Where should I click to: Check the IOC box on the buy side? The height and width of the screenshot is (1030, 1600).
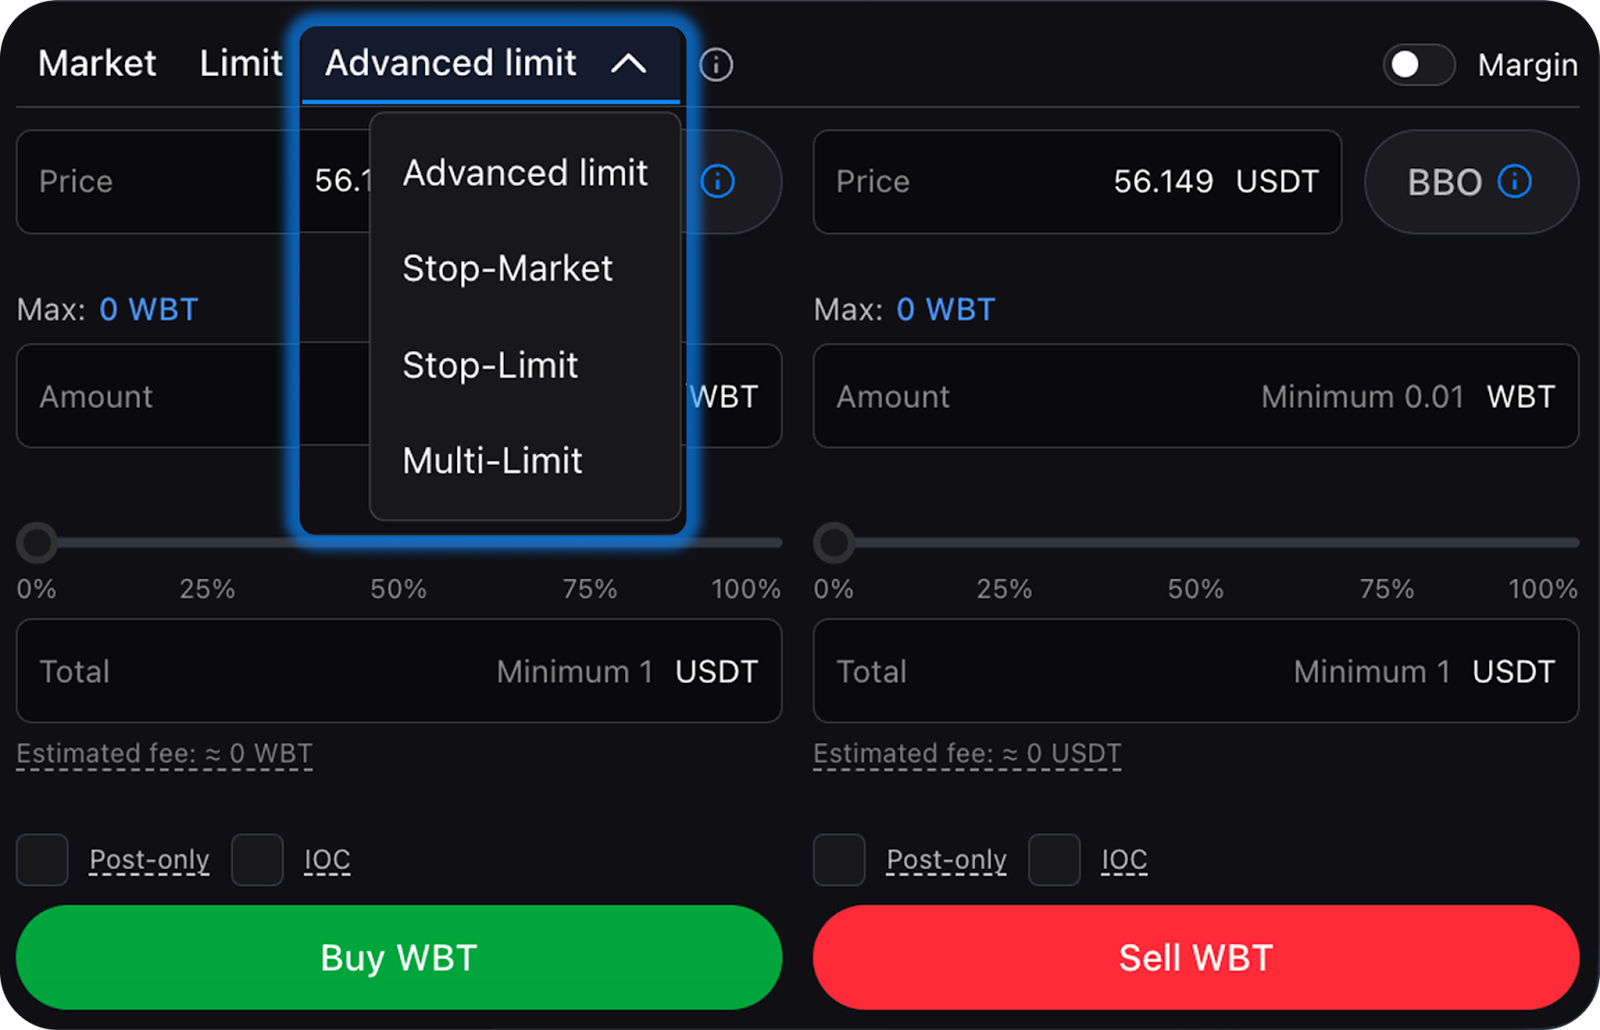pyautogui.click(x=257, y=860)
